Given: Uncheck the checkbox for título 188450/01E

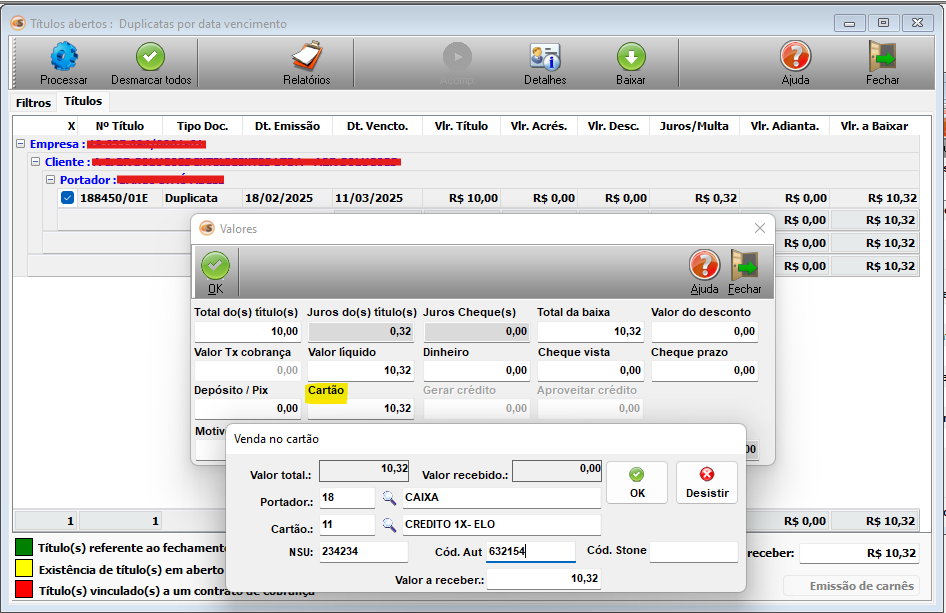Looking at the screenshot, I should click(x=67, y=198).
